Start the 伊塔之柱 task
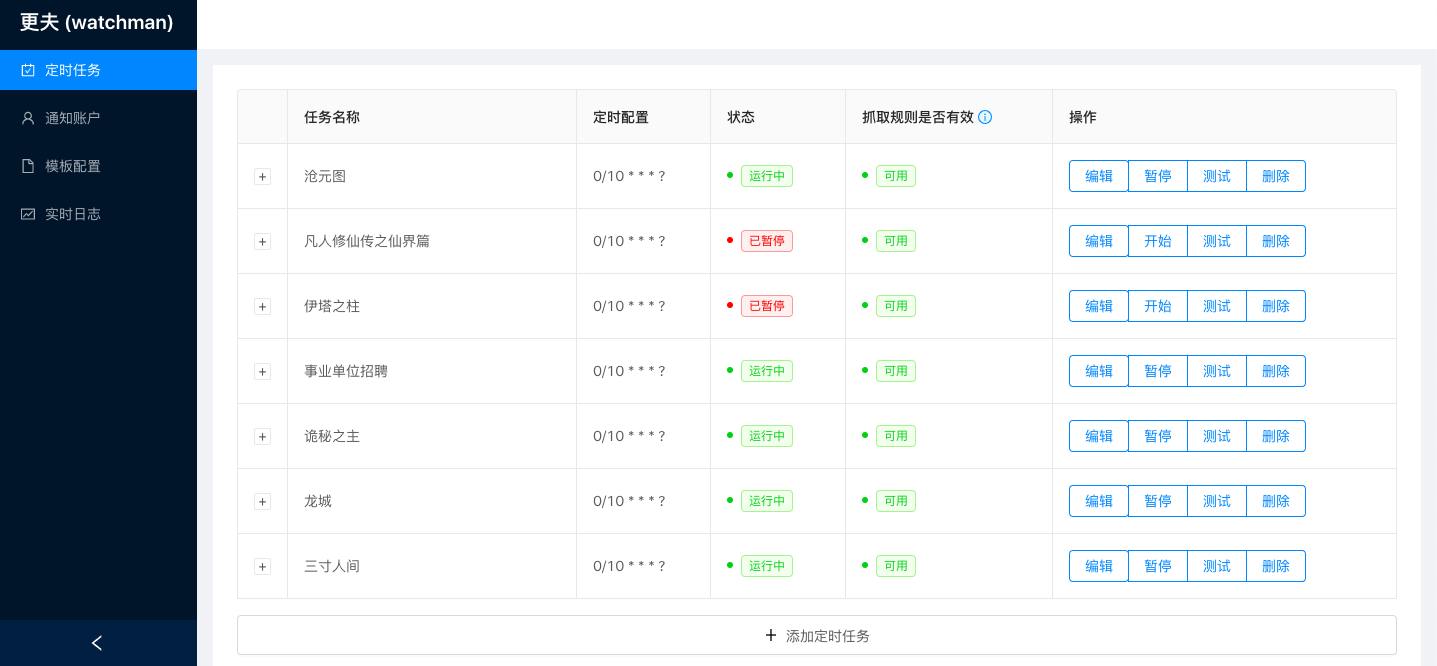1437x666 pixels. (x=1158, y=306)
